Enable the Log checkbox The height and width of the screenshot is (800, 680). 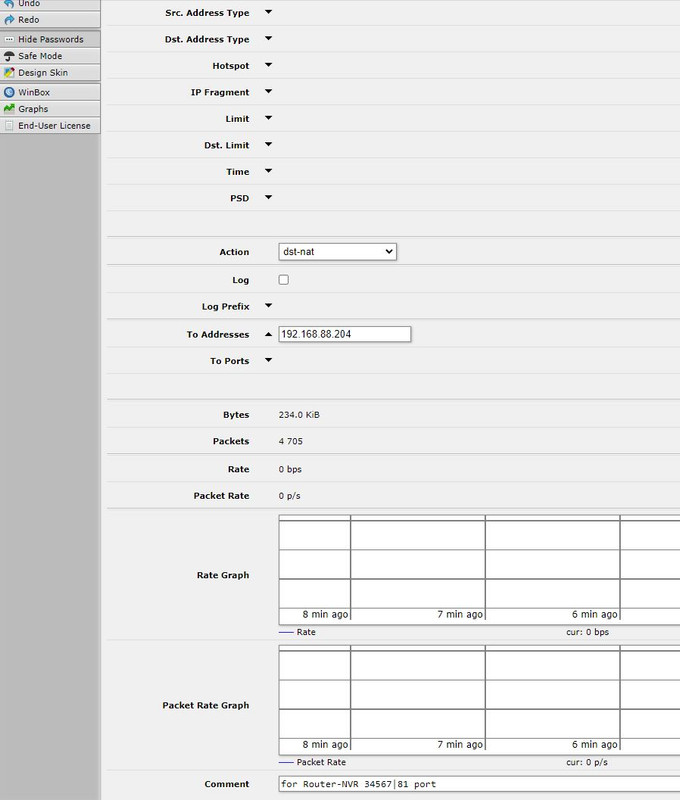click(x=284, y=280)
